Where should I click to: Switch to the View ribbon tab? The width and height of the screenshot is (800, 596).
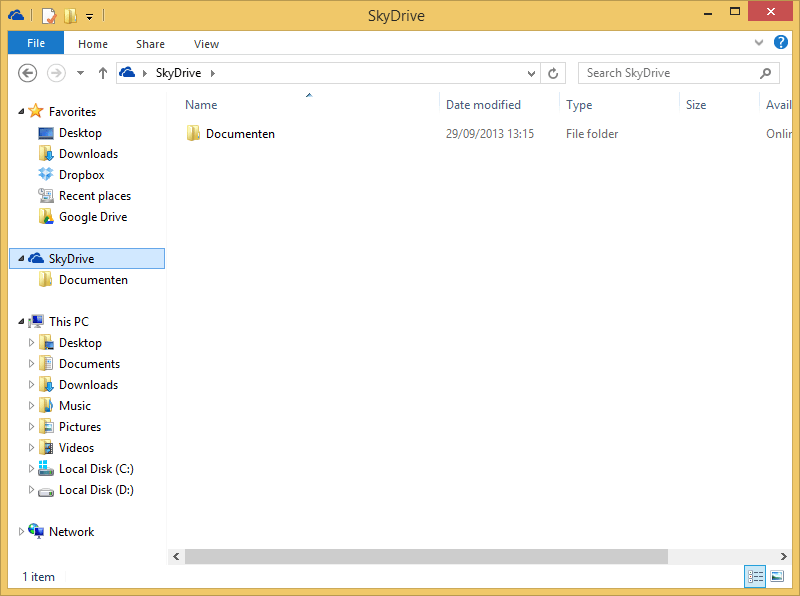point(206,44)
